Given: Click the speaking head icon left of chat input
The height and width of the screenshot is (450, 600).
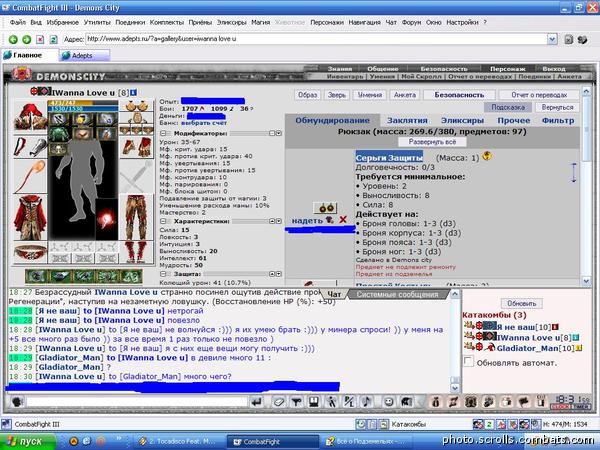Looking at the screenshot, I should [17, 402].
